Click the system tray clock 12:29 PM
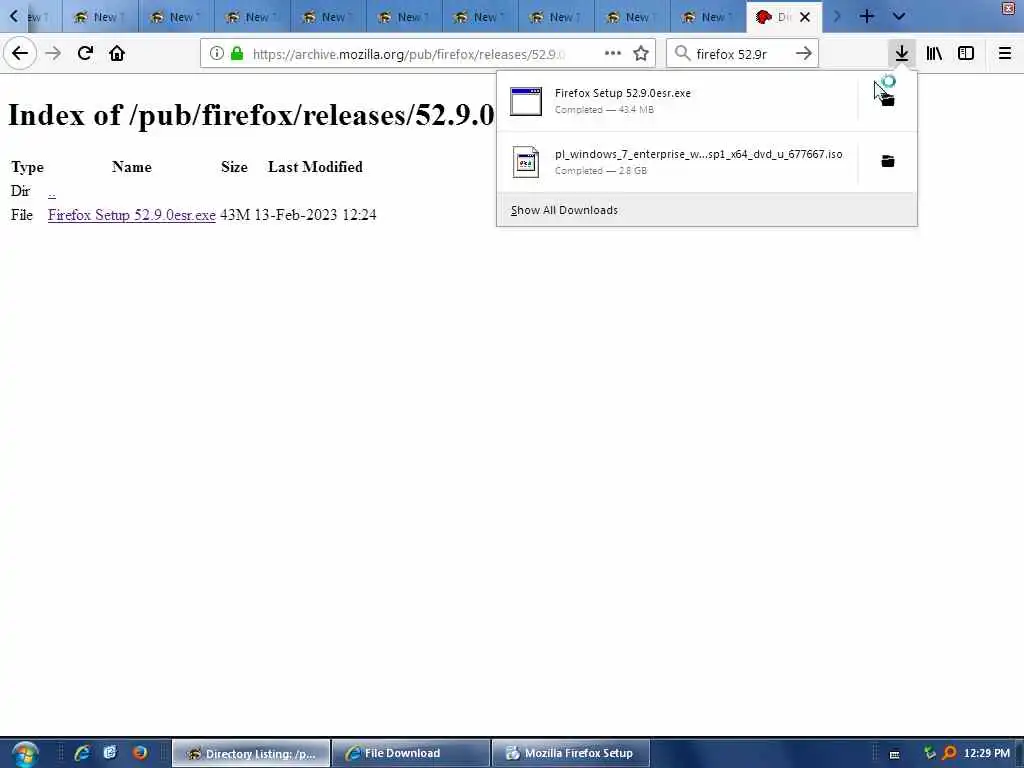 tap(987, 754)
